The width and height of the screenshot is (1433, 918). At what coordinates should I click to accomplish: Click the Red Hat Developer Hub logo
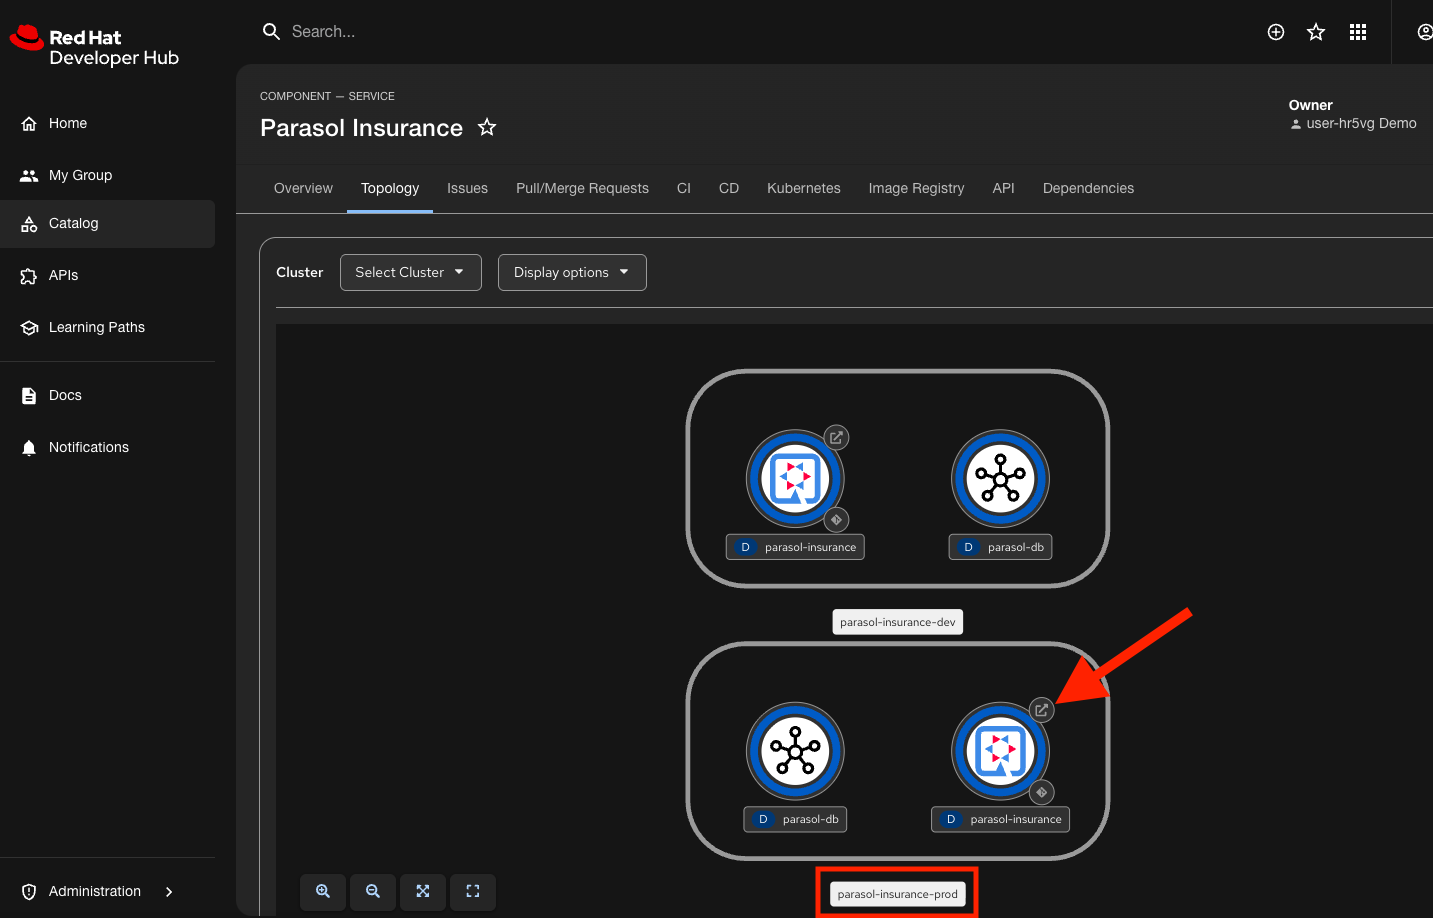(x=94, y=47)
